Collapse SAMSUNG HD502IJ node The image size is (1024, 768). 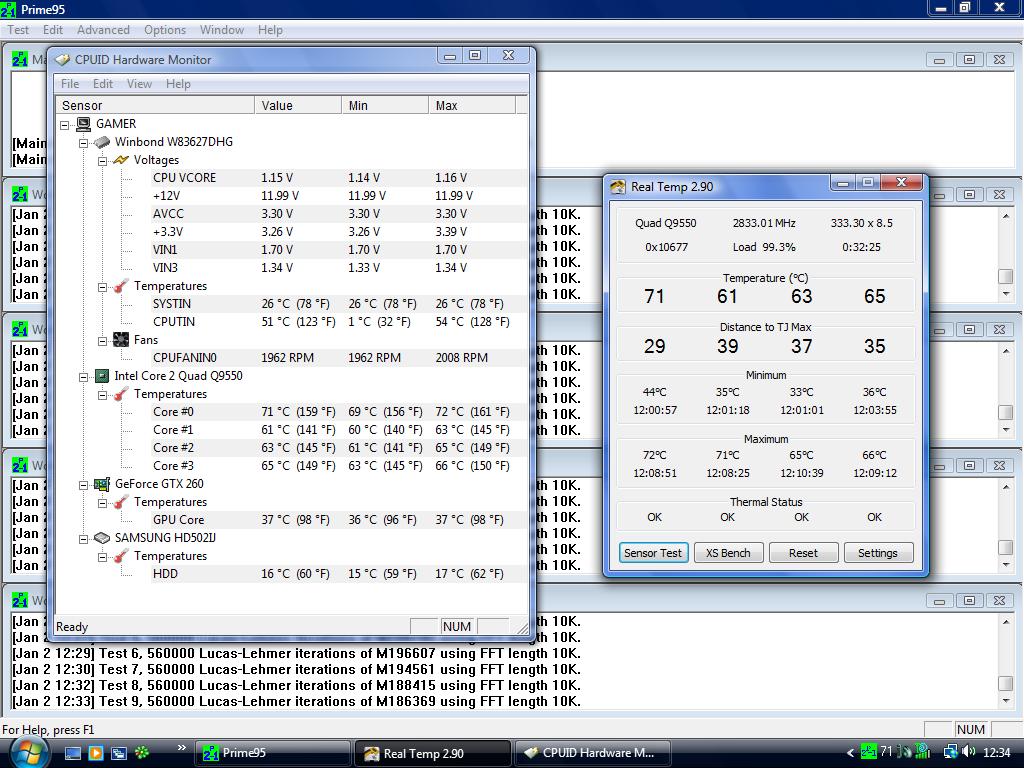(84, 539)
